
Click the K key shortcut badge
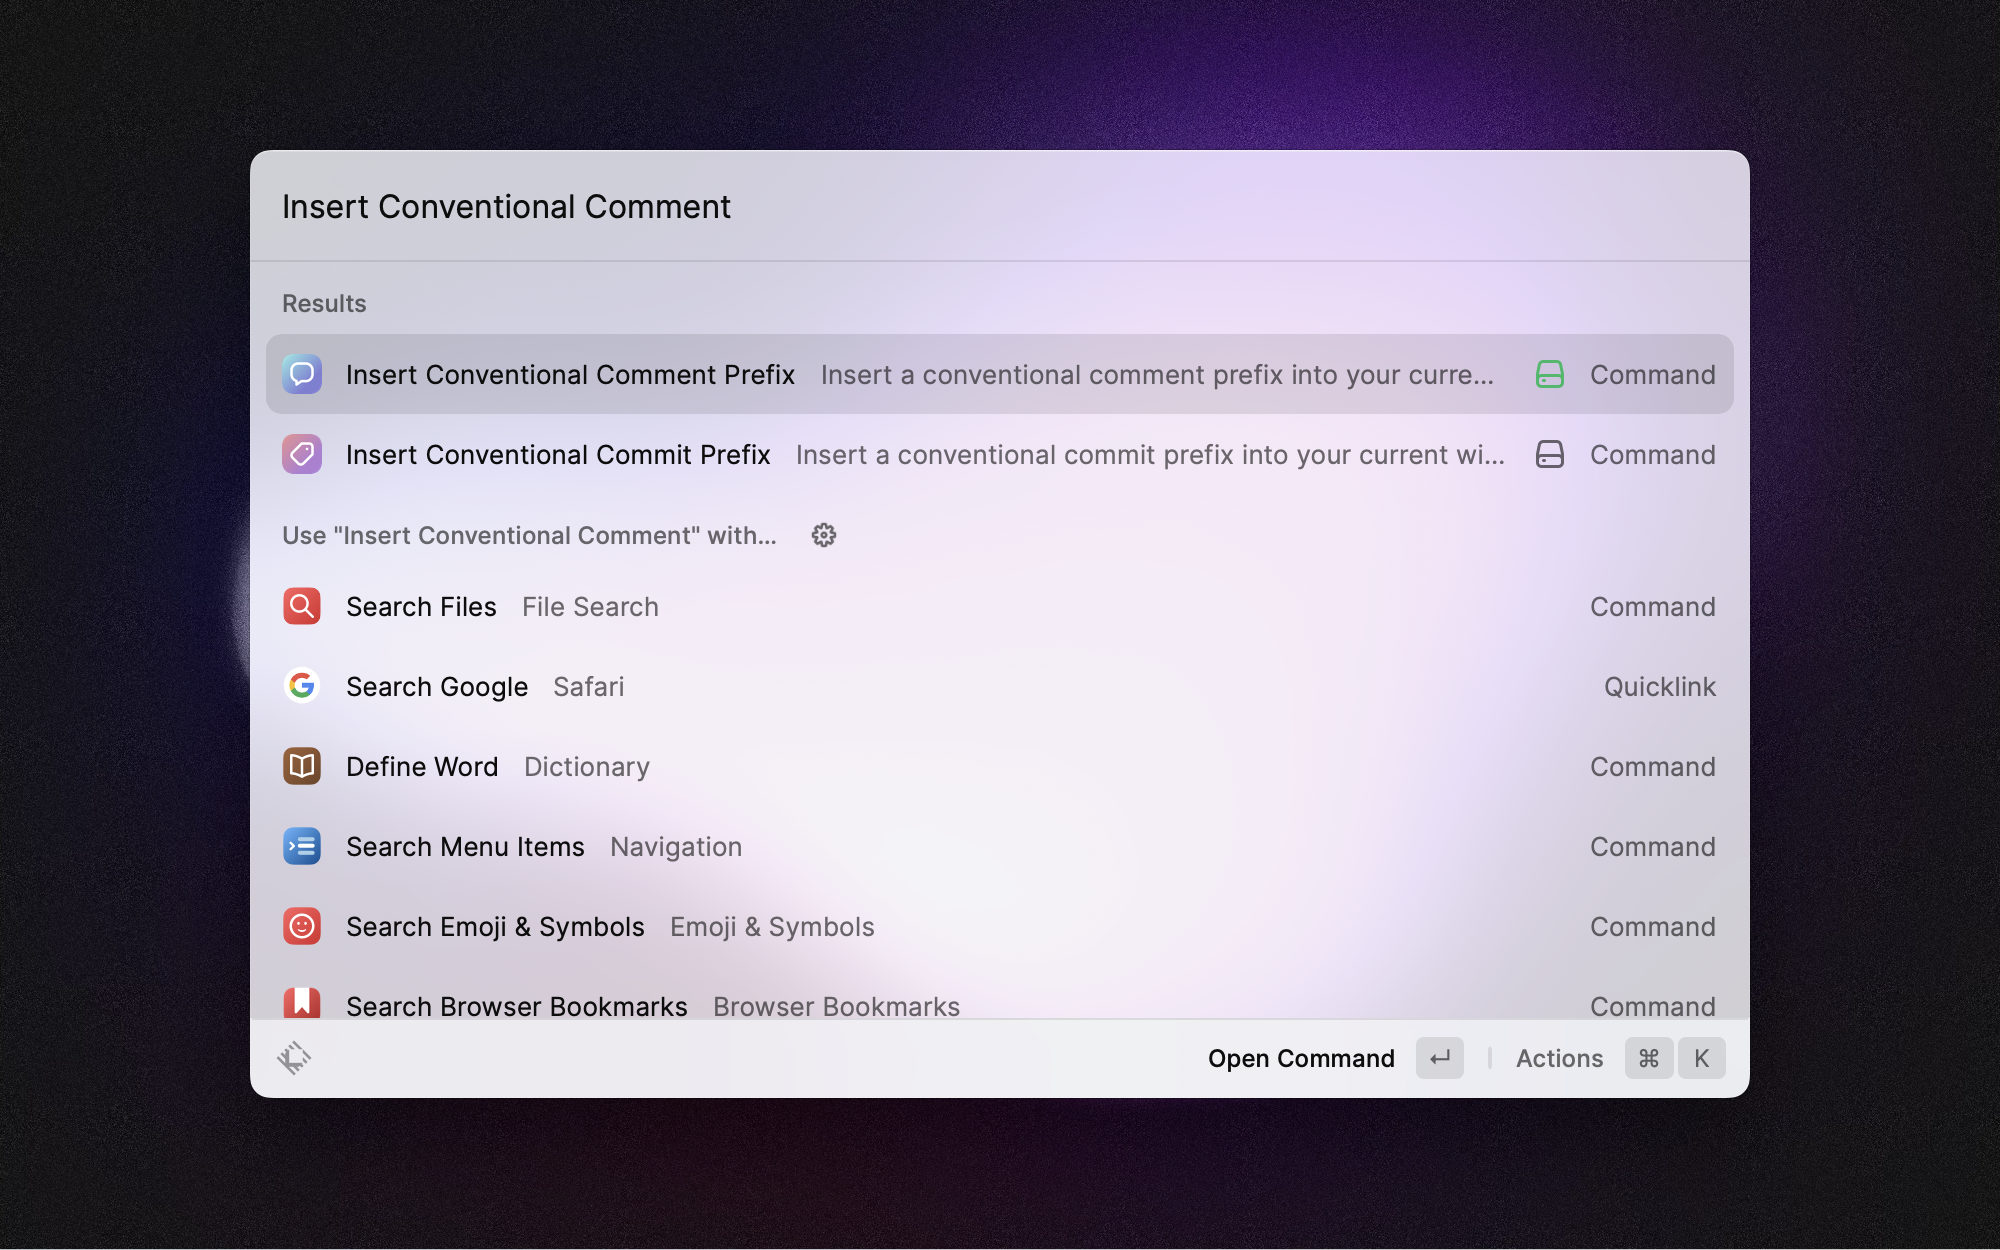click(x=1701, y=1058)
